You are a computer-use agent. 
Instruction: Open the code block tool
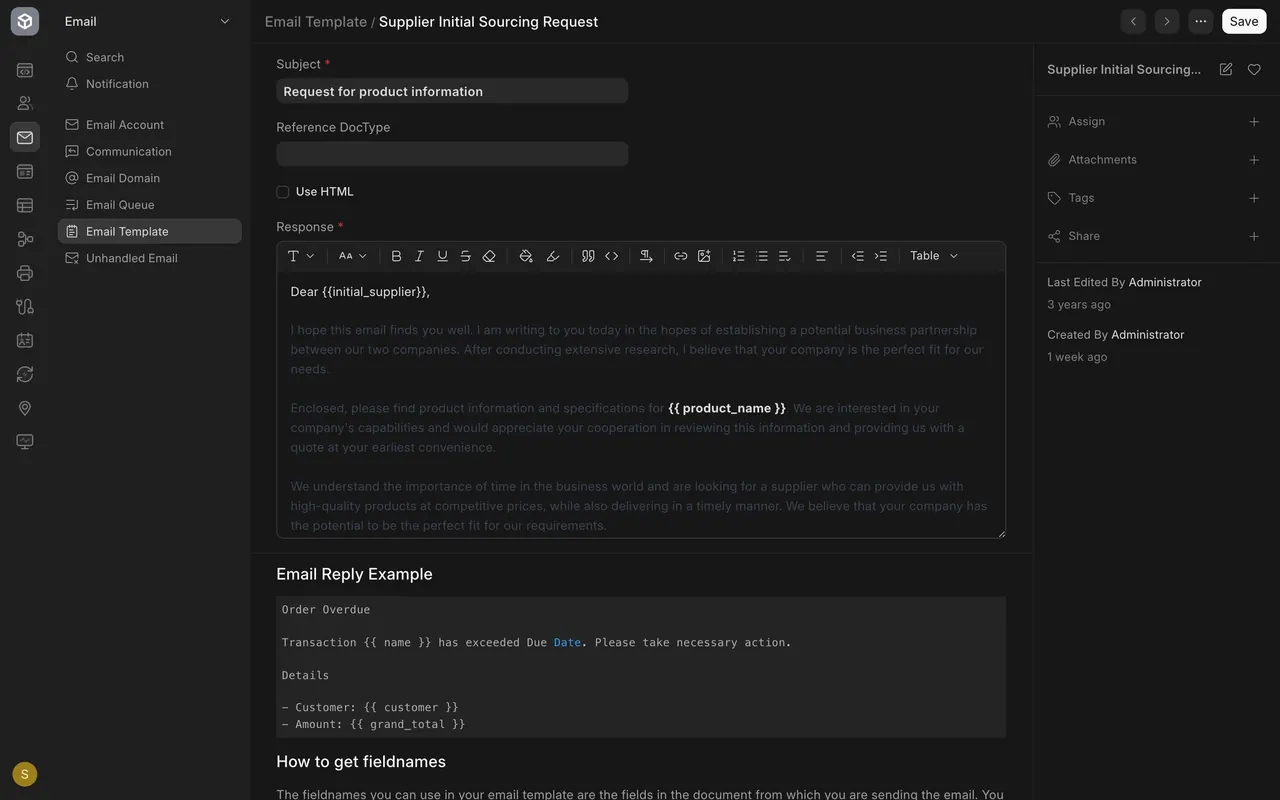pos(611,256)
